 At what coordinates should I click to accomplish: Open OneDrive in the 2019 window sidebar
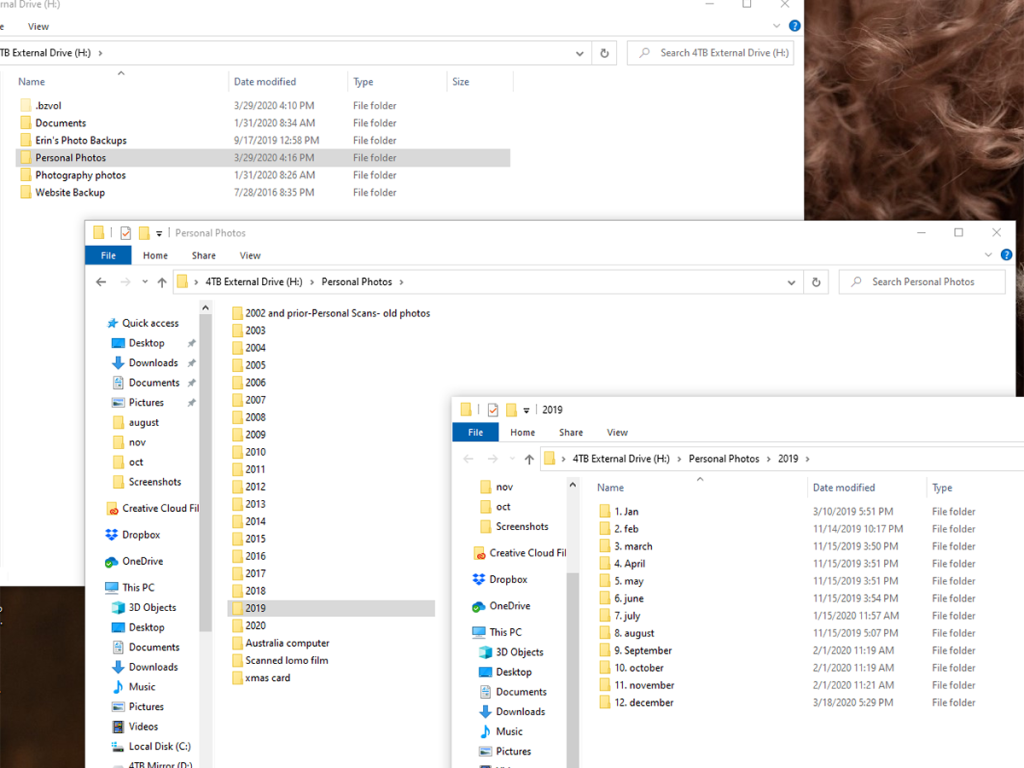click(x=508, y=606)
